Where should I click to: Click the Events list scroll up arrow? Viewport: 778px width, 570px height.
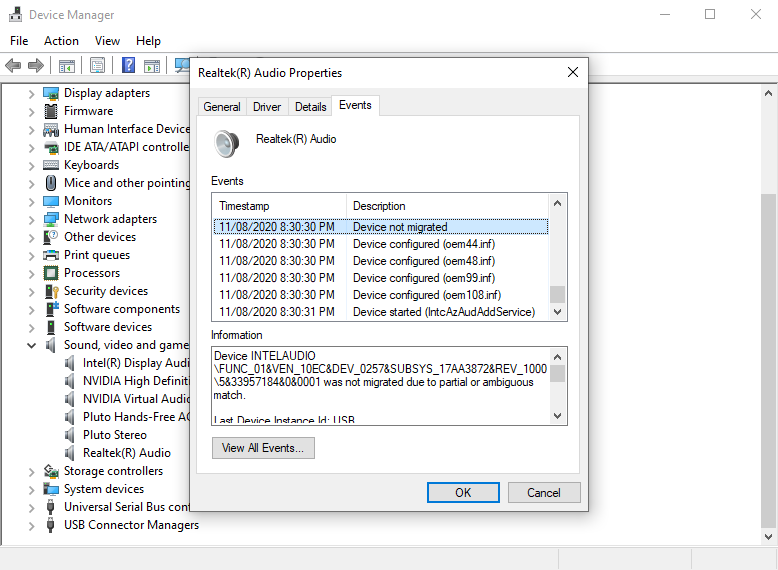[557, 203]
